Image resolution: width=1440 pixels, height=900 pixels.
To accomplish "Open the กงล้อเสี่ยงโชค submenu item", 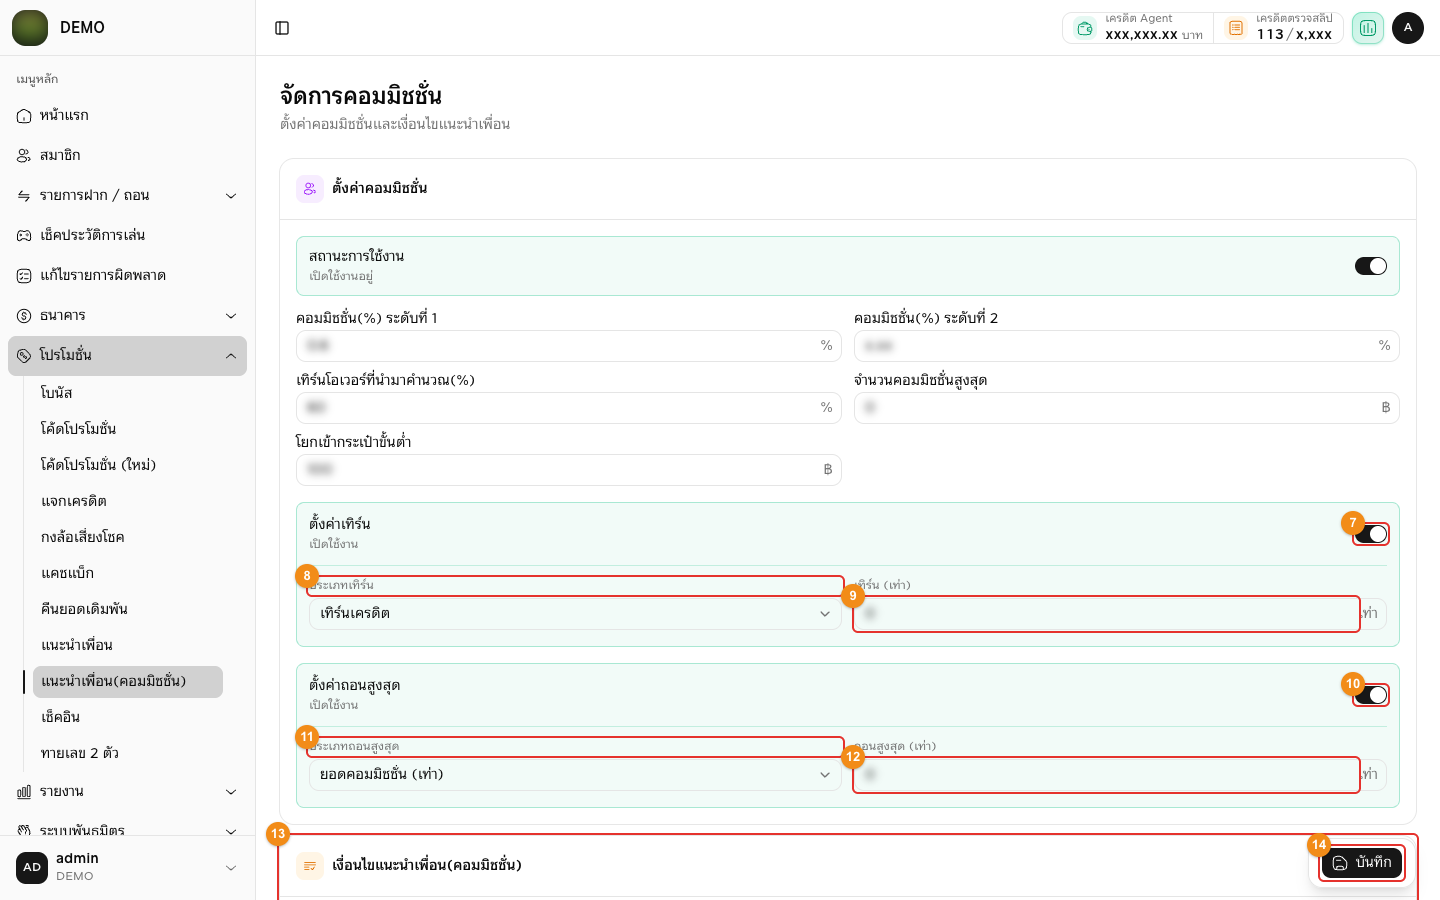I will point(128,537).
